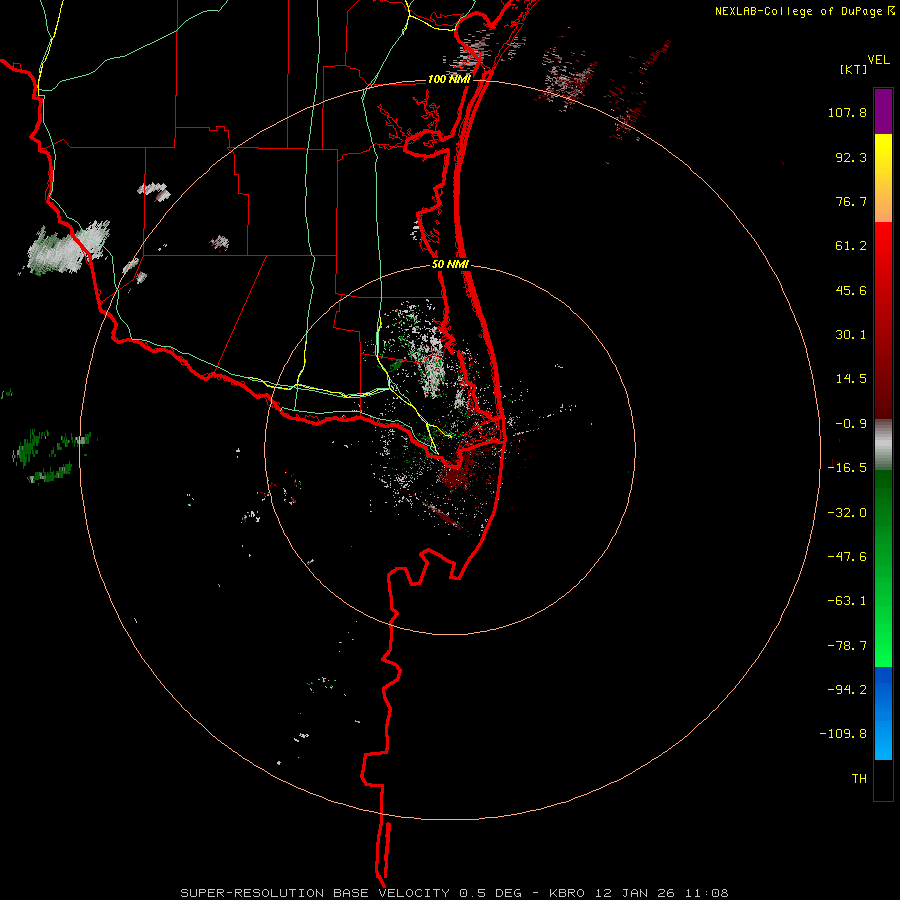Click the 92.3 velocity legend value
Image resolution: width=900 pixels, height=900 pixels.
851,157
